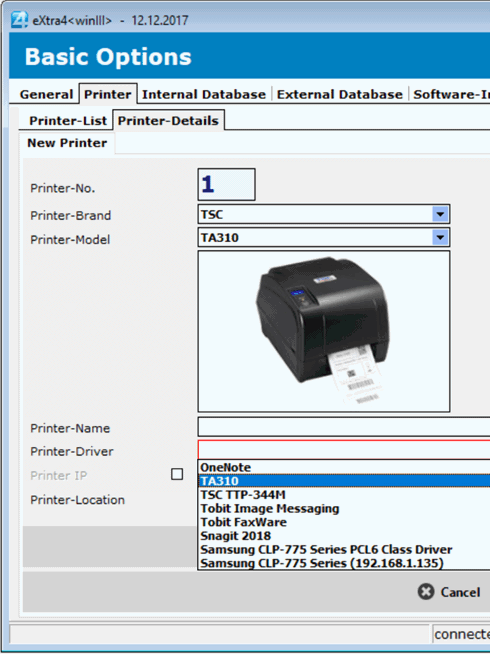Click the Printer-Brand label
The width and height of the screenshot is (490, 654).
click(70, 216)
